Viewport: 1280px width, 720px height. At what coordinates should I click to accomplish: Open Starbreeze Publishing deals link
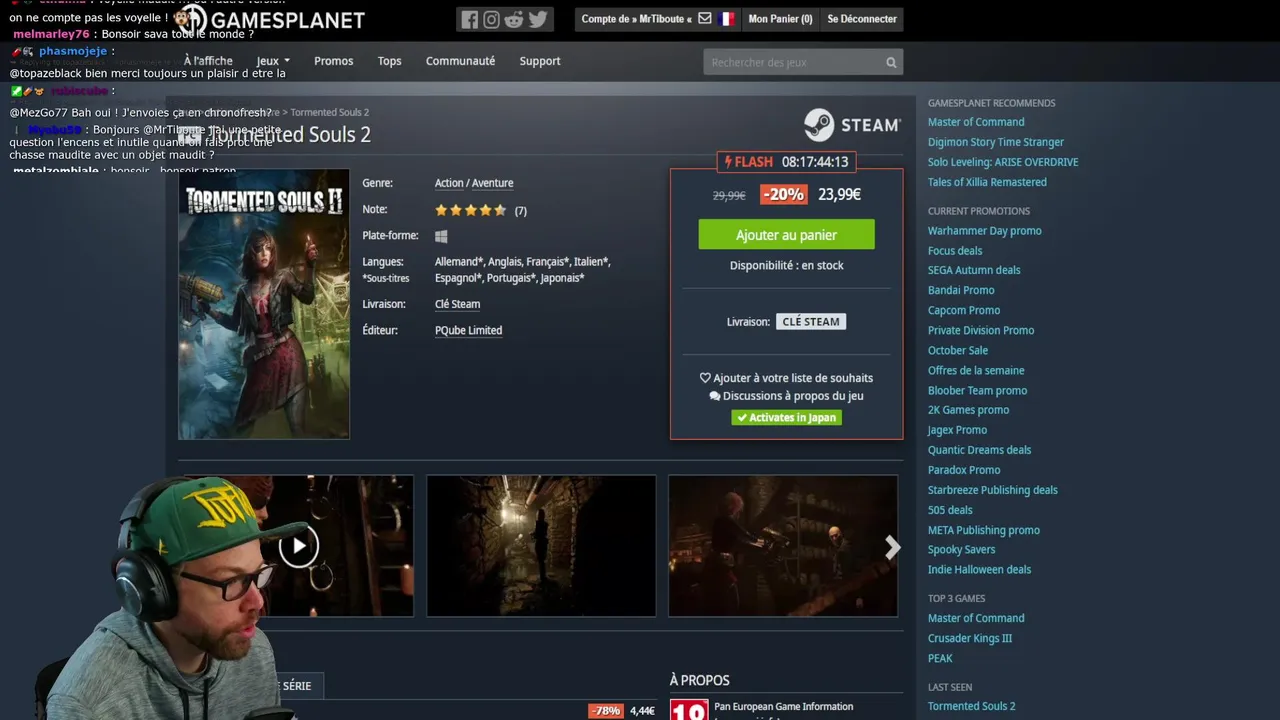click(993, 490)
